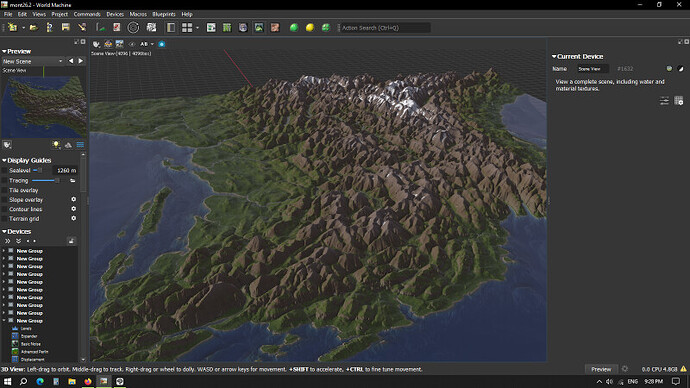This screenshot has width=690, height=388.
Task: Click the lock icon in the Devices panel
Action: point(71,241)
